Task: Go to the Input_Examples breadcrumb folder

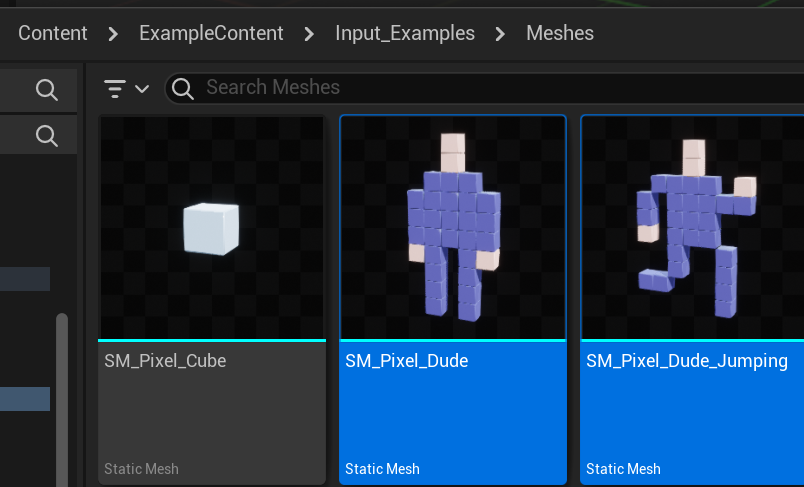Action: tap(405, 34)
